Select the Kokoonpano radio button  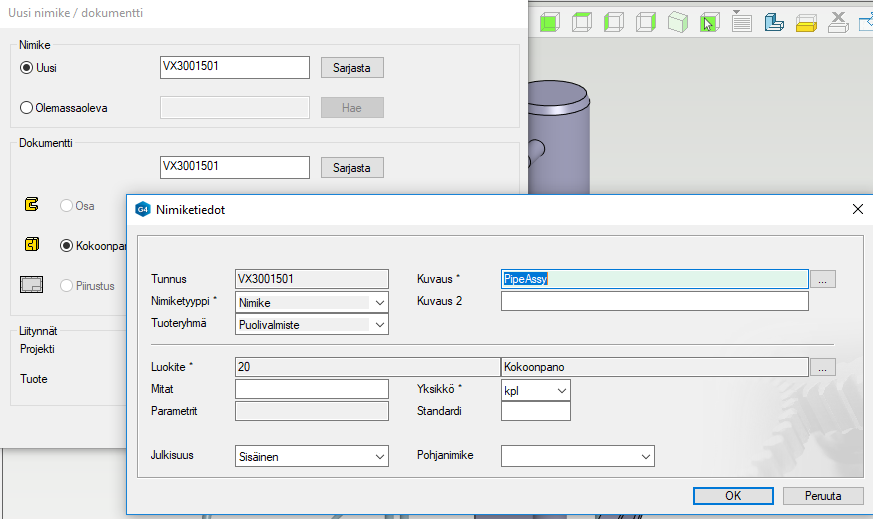point(67,245)
